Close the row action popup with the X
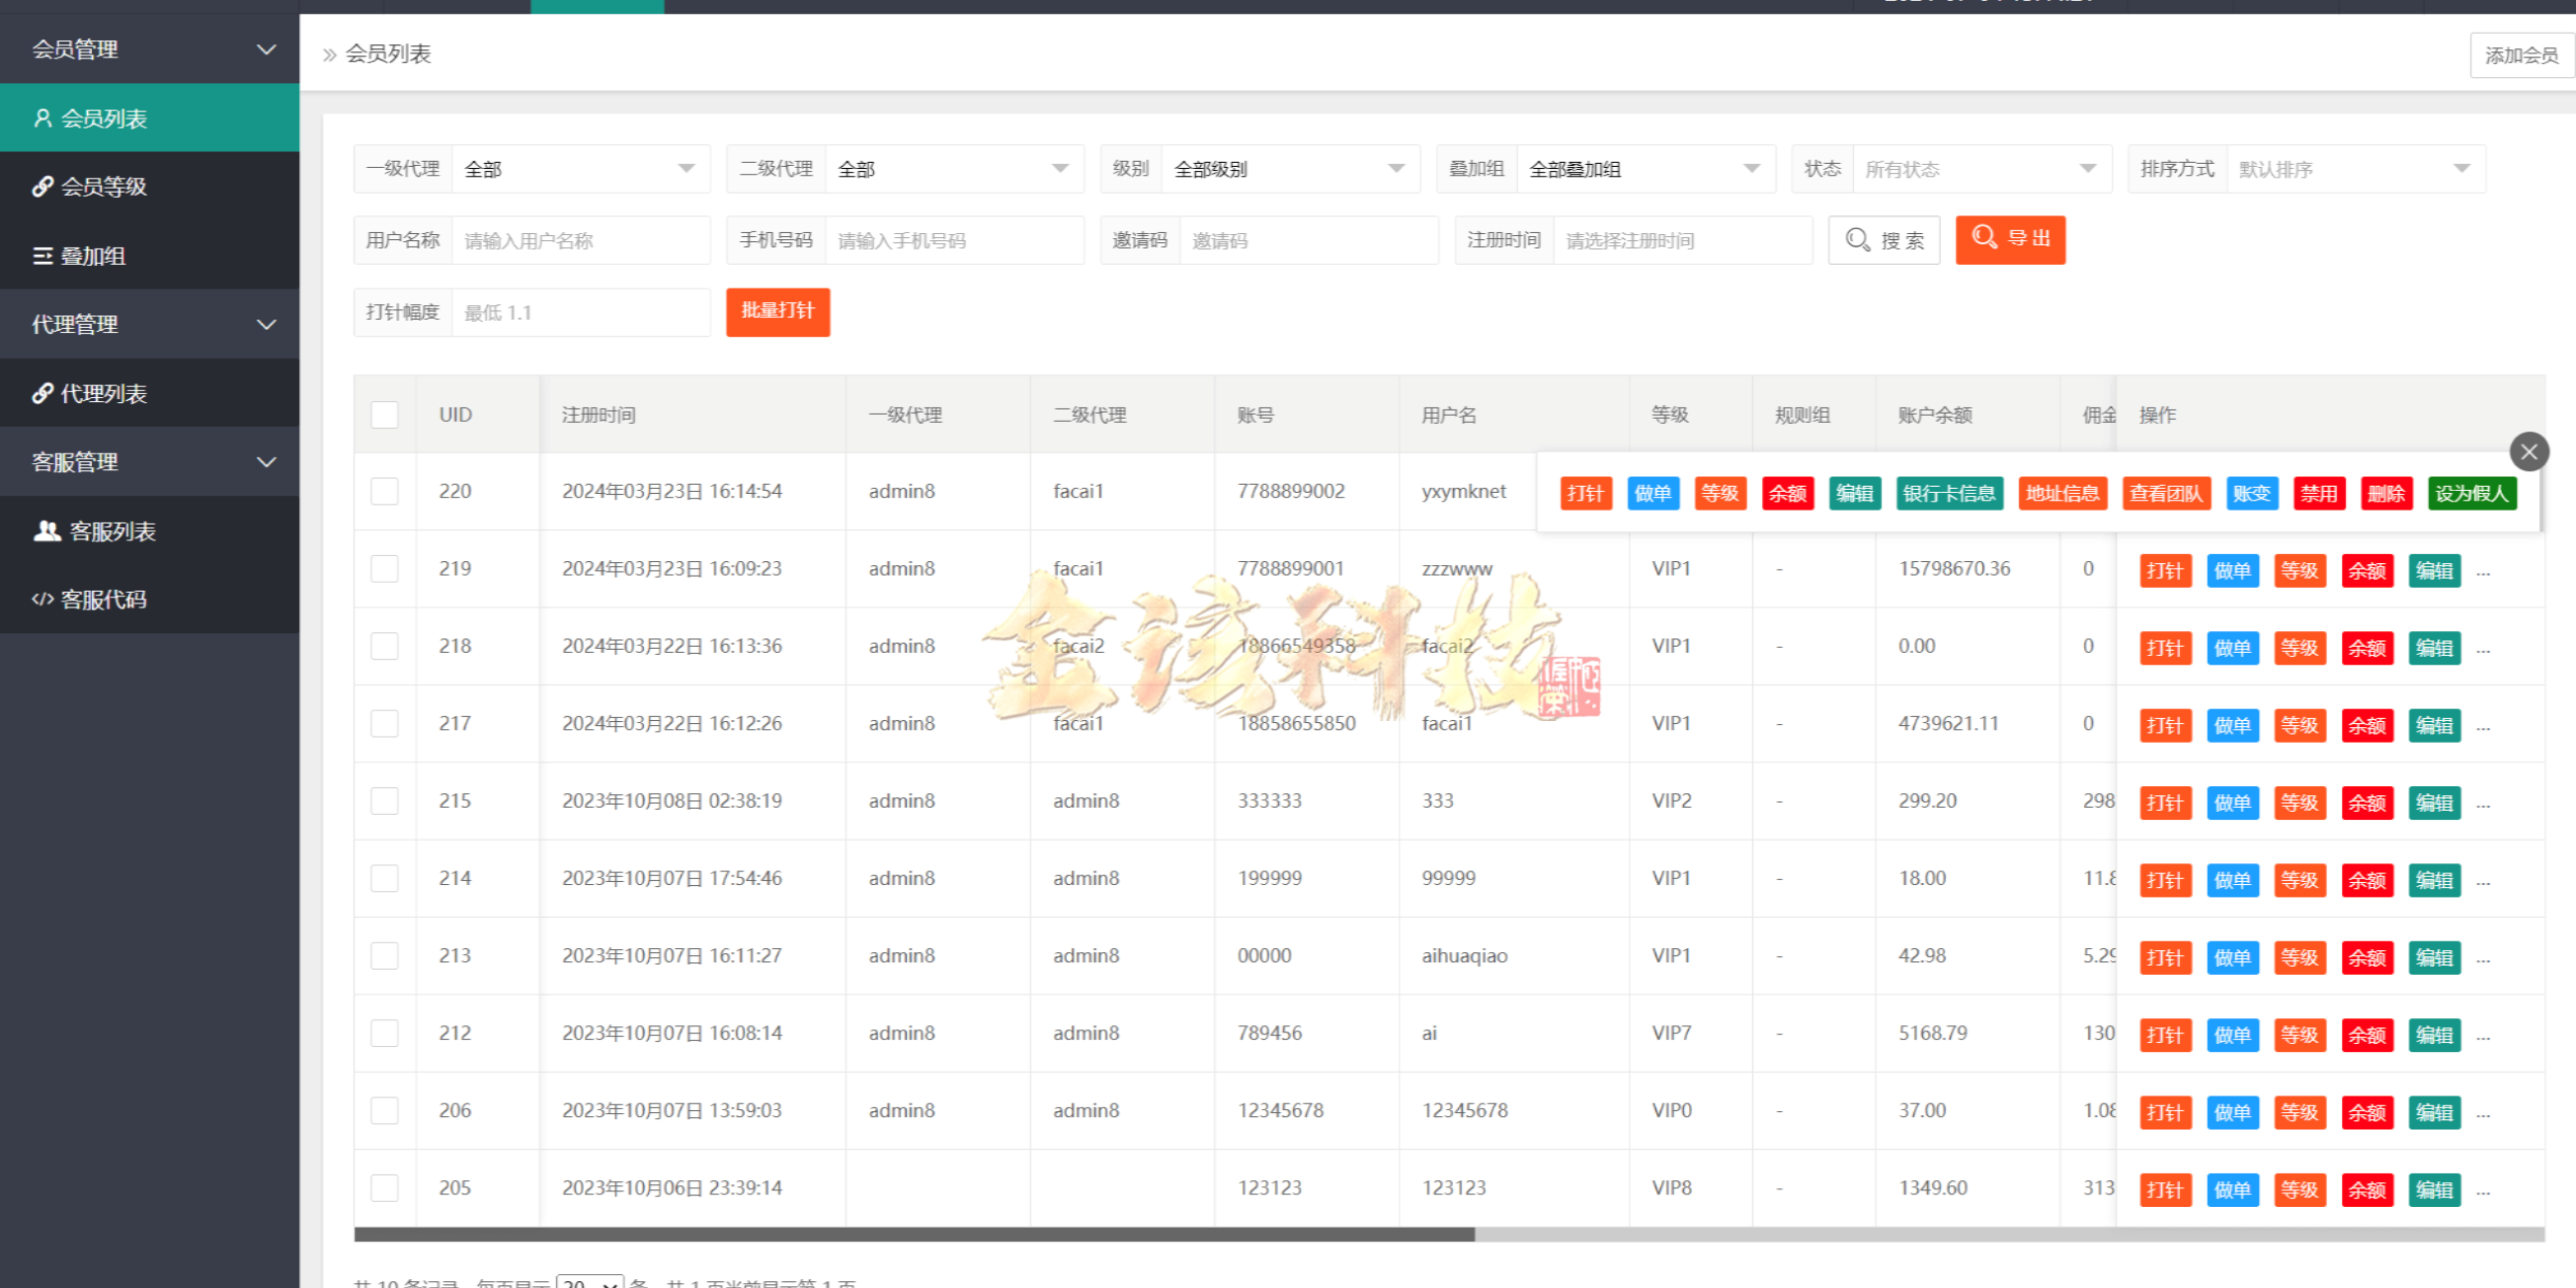 tap(2529, 451)
